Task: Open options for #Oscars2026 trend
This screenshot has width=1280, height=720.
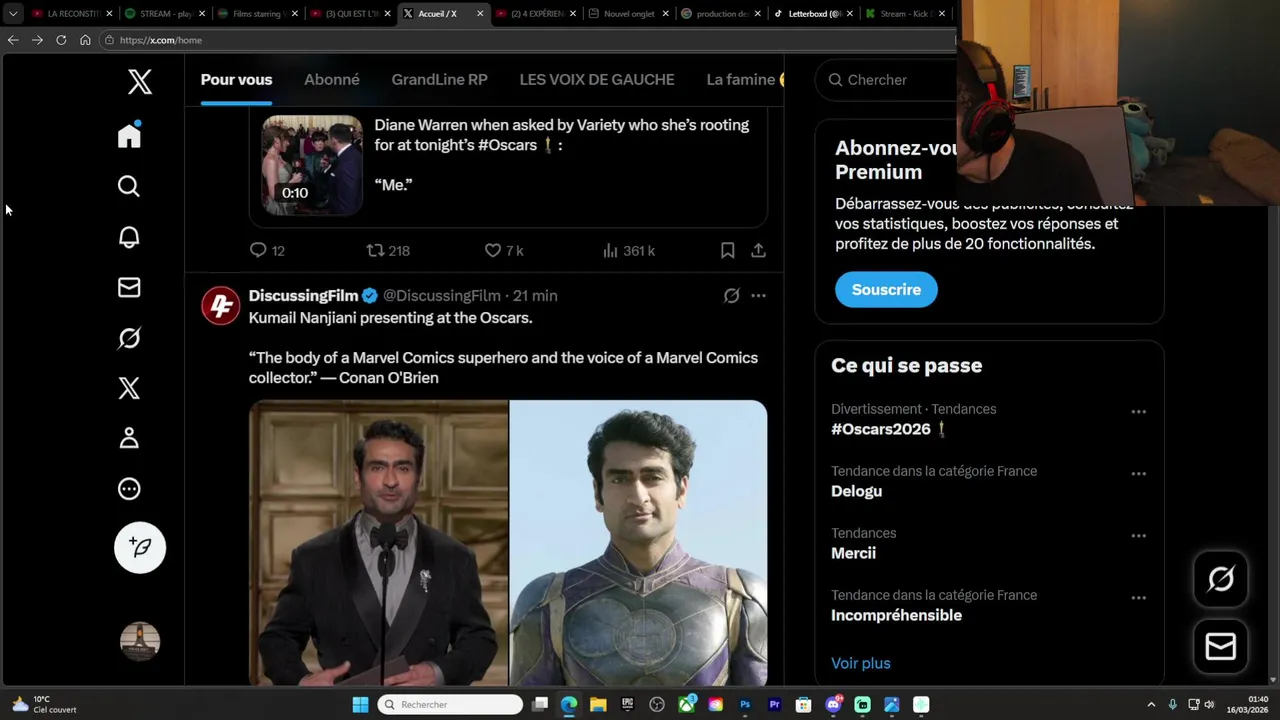Action: (x=1138, y=411)
